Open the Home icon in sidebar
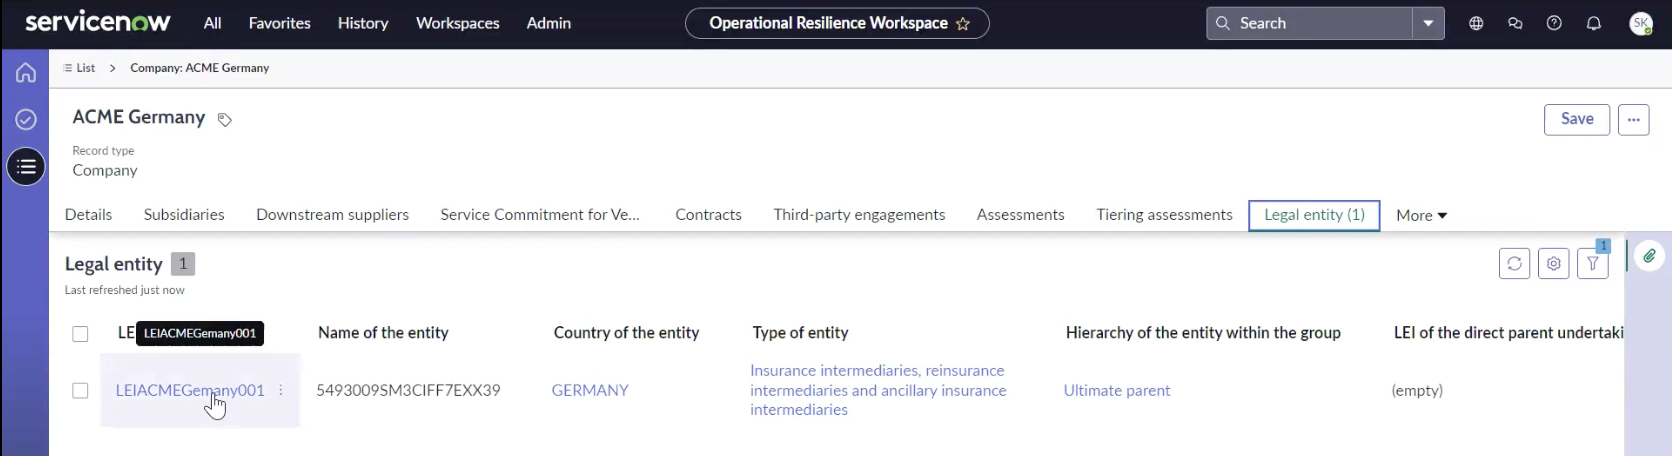Viewport: 1672px width, 456px height. (x=26, y=73)
